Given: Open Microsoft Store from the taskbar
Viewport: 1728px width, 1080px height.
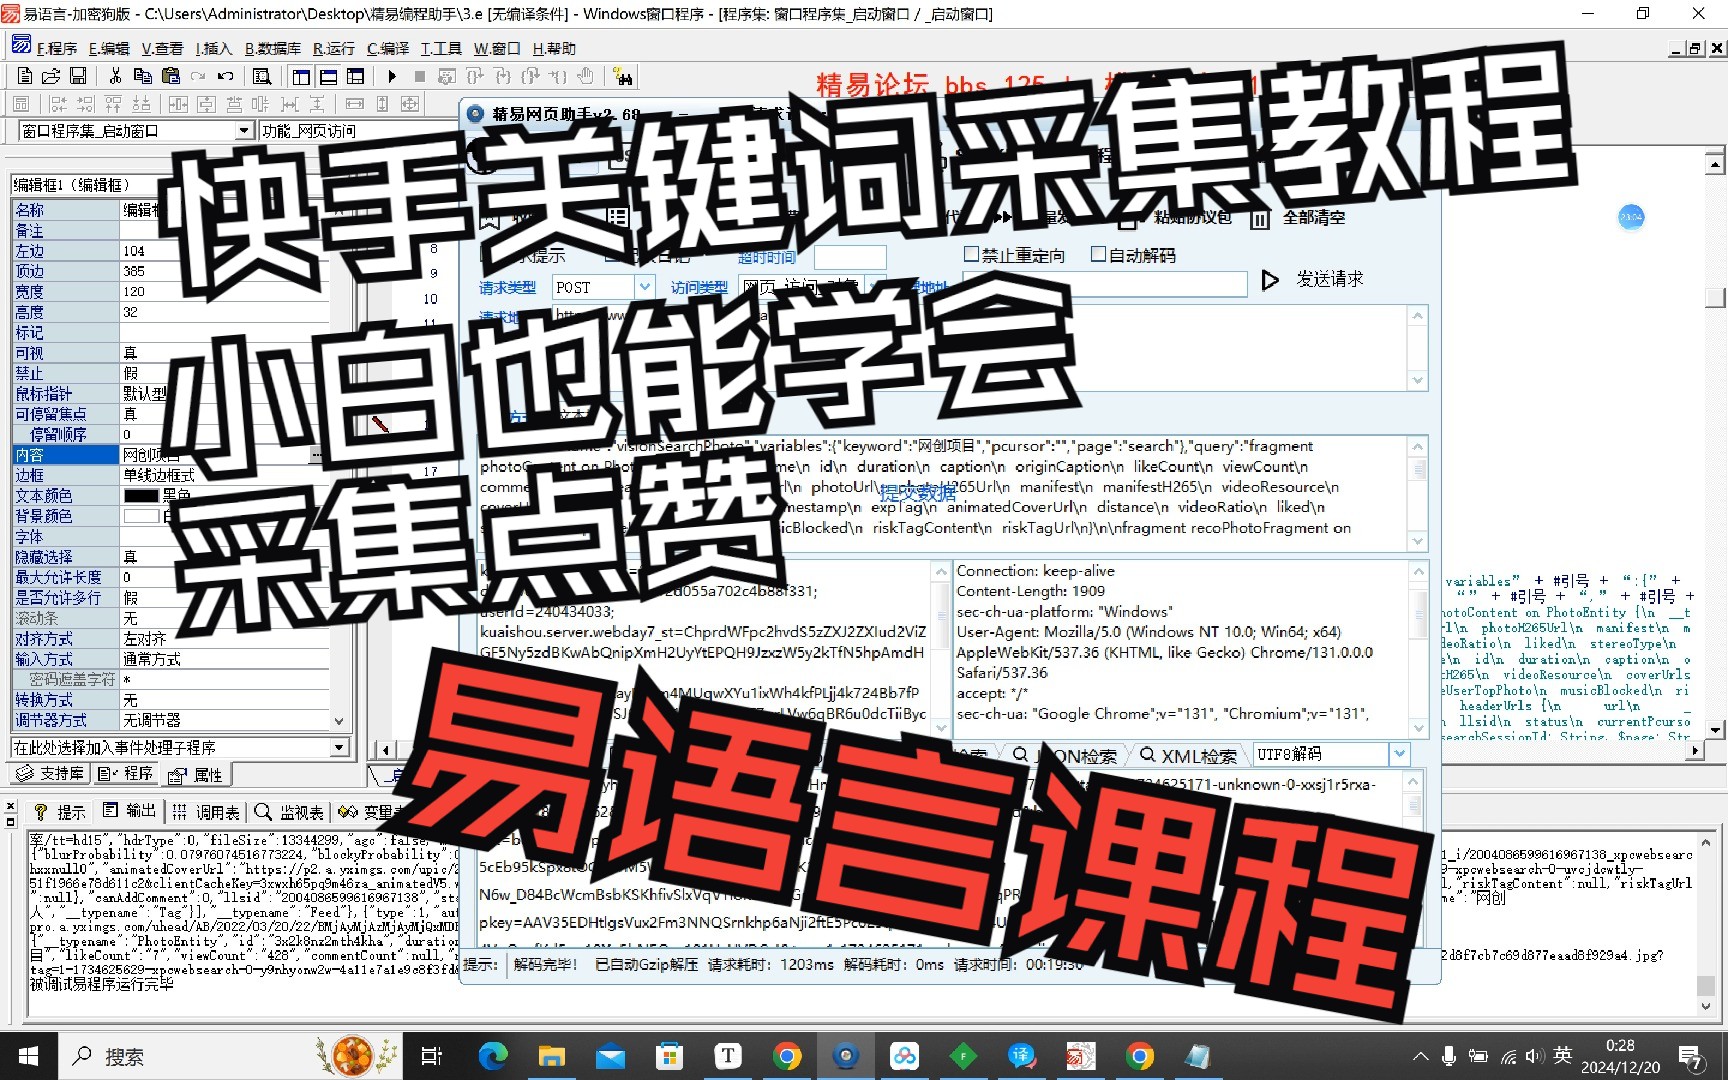Looking at the screenshot, I should point(669,1056).
